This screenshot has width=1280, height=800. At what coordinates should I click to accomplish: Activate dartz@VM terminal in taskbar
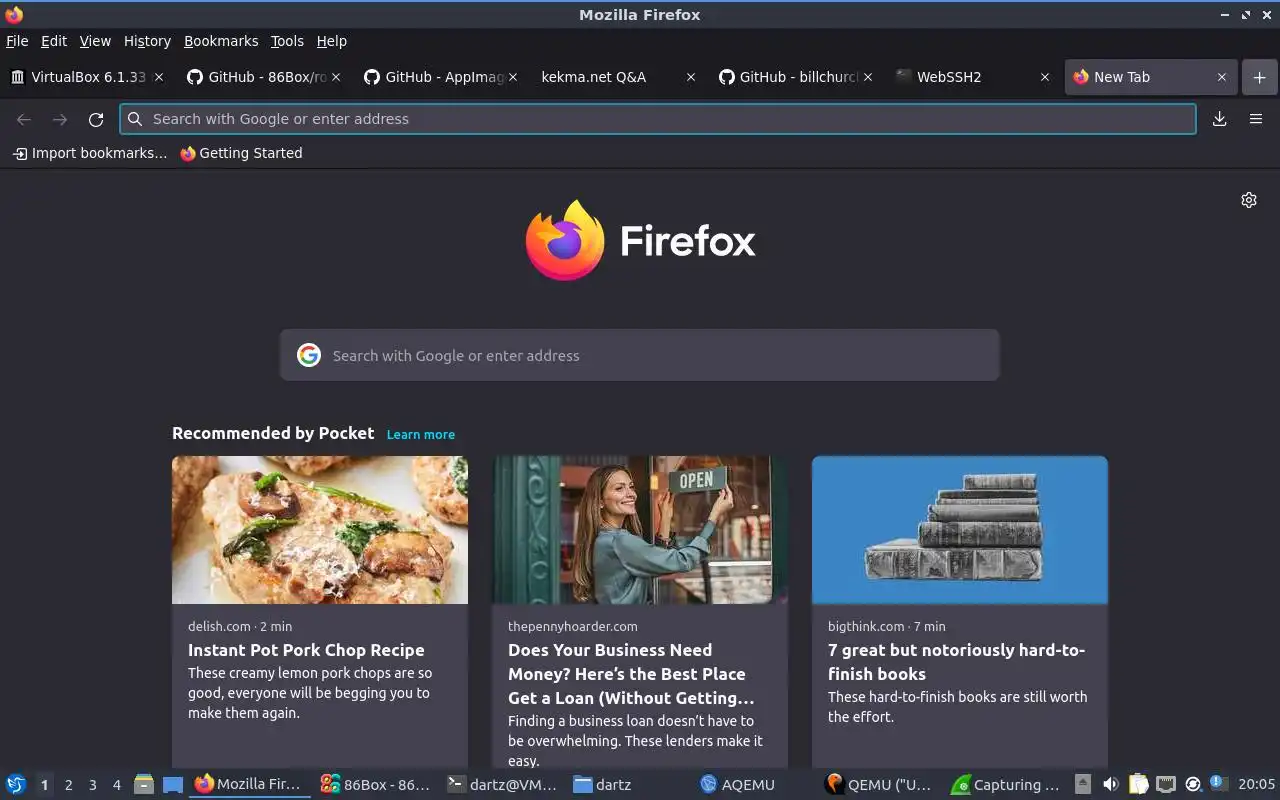tap(502, 785)
